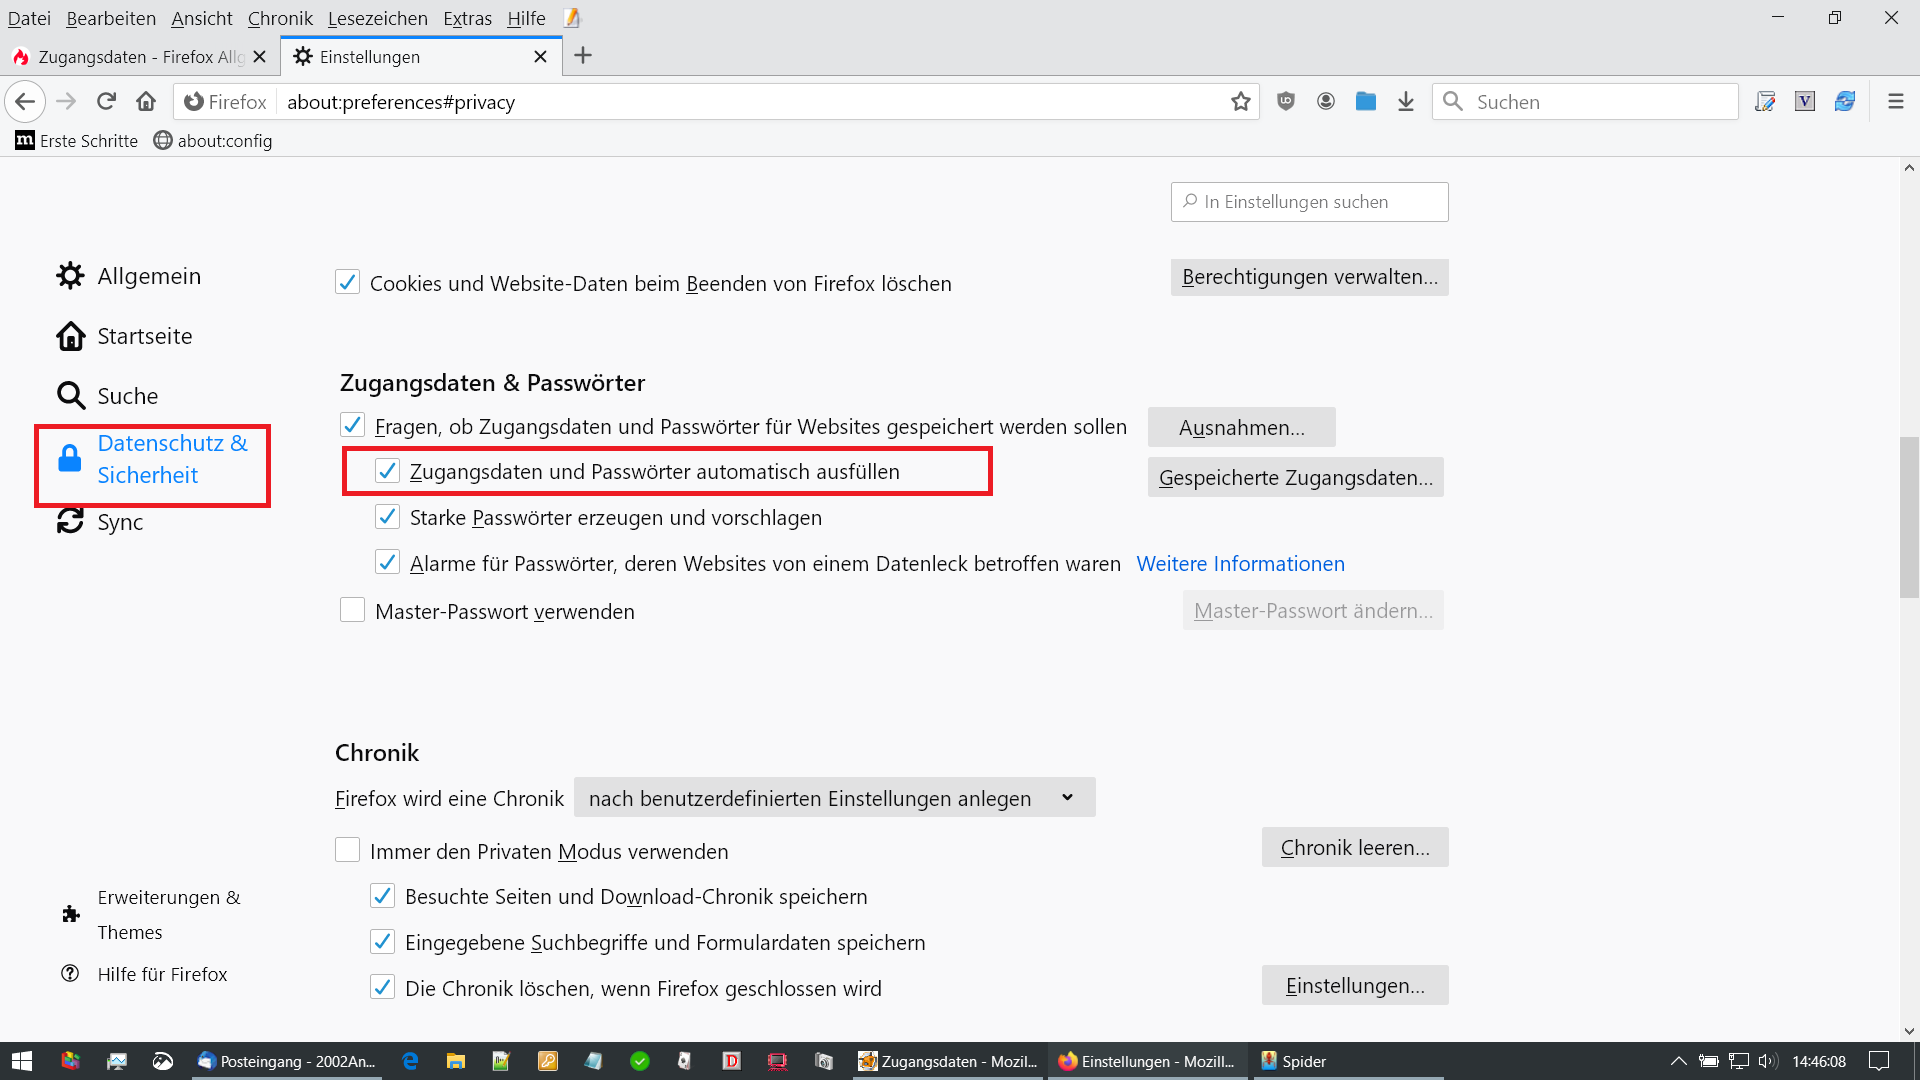Open the Lesezeichen menu
This screenshot has width=1920, height=1080.
(x=377, y=18)
